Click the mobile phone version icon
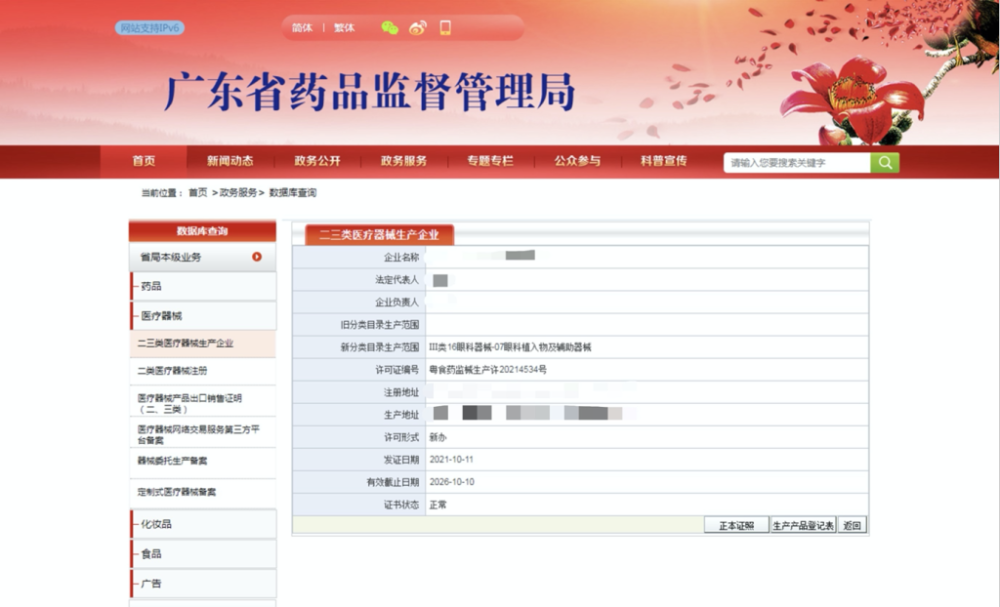Viewport: 1000px width, 607px height. tap(445, 28)
